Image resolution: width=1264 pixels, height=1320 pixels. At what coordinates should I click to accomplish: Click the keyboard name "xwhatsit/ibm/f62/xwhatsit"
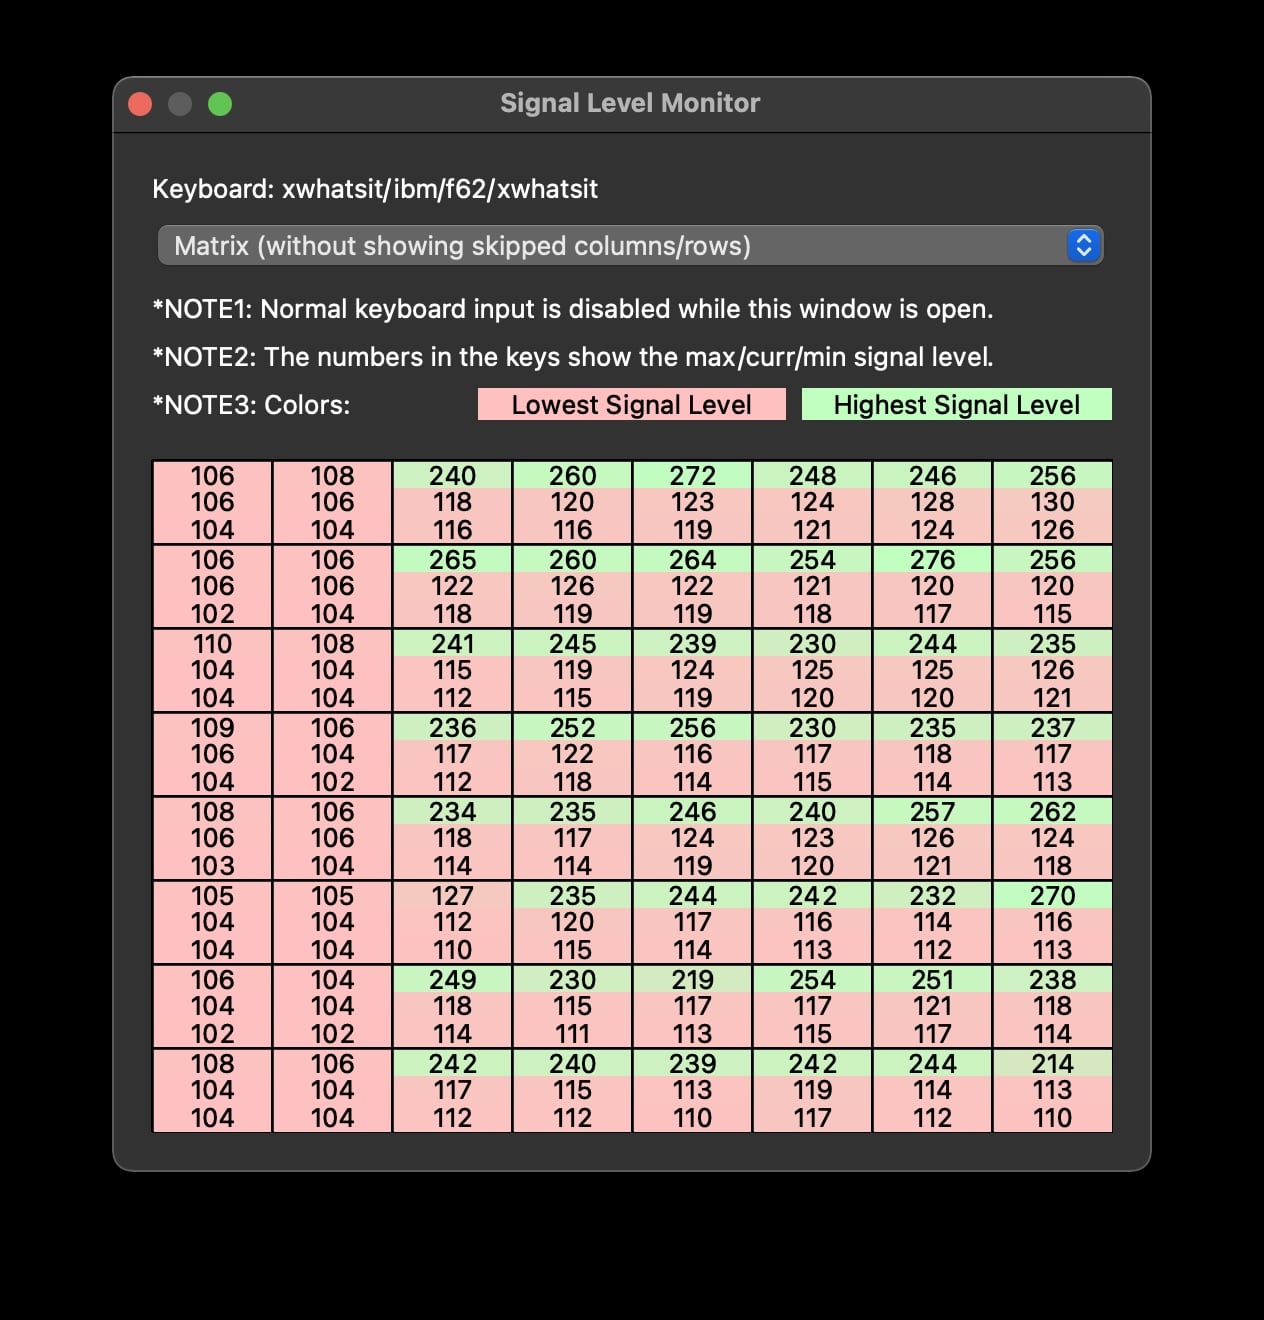click(440, 189)
